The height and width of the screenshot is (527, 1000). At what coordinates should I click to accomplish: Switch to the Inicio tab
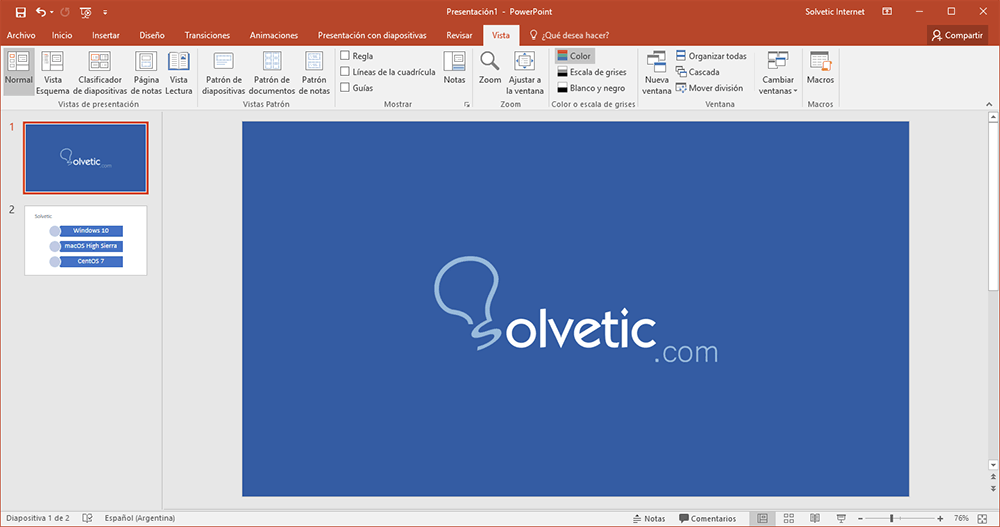[62, 35]
